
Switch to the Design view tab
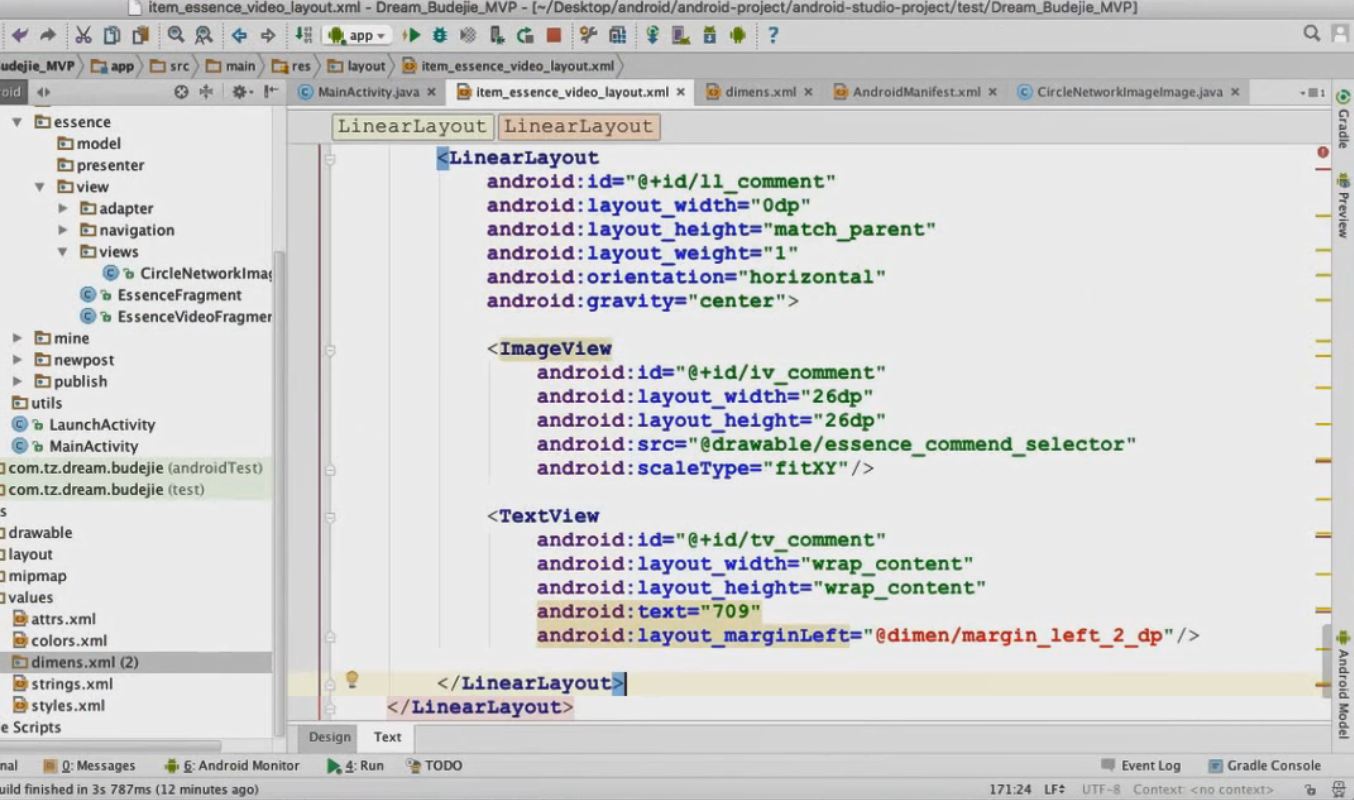[x=330, y=737]
